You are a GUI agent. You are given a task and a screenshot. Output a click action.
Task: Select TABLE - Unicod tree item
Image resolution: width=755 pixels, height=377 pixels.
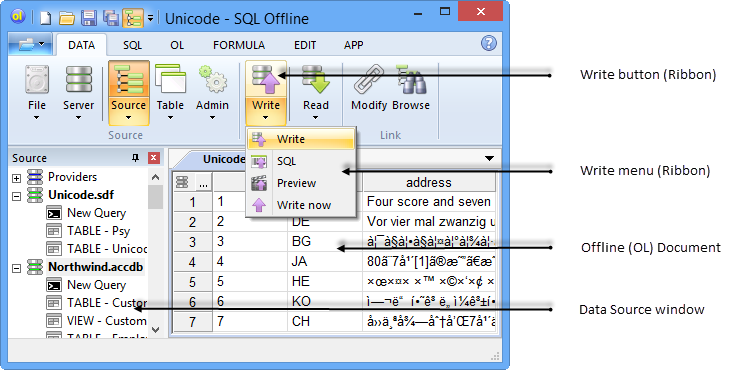[107, 248]
